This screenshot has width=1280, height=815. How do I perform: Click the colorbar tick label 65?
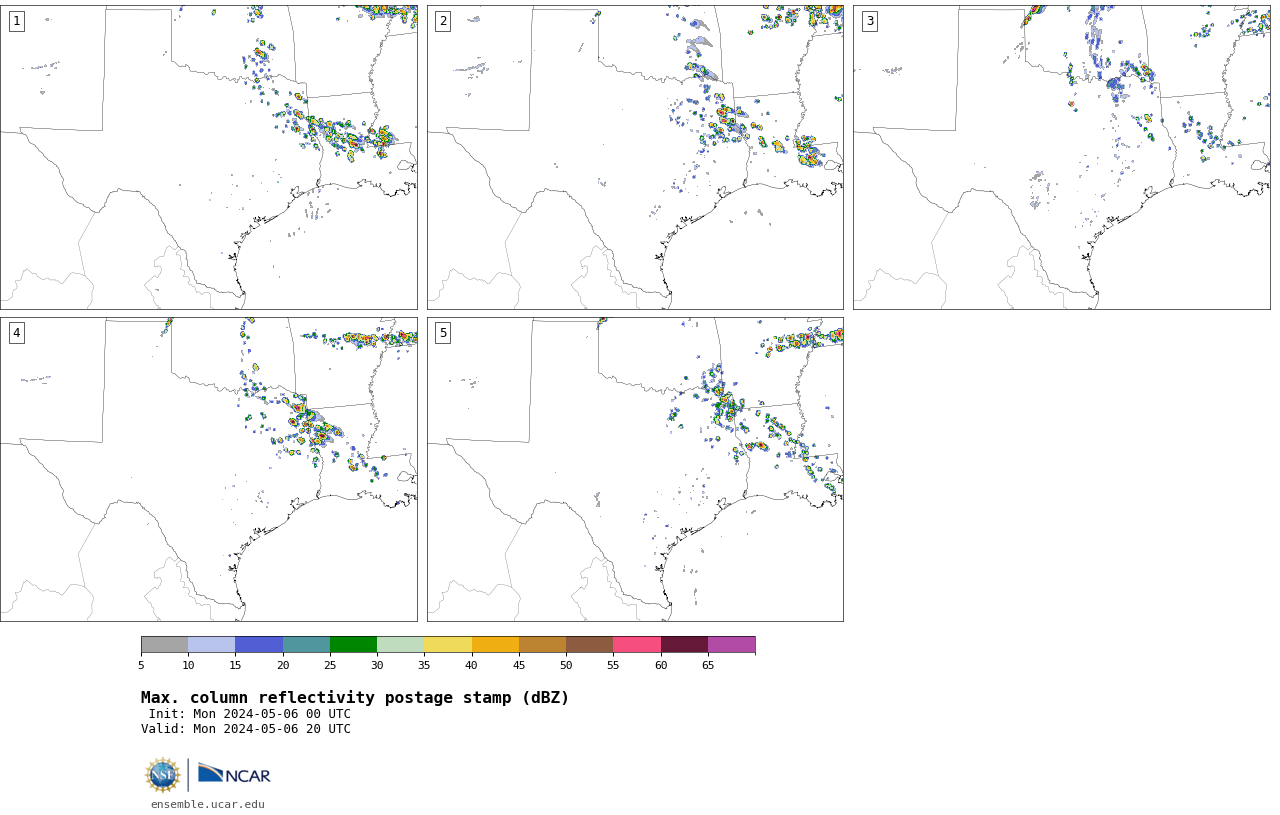708,665
